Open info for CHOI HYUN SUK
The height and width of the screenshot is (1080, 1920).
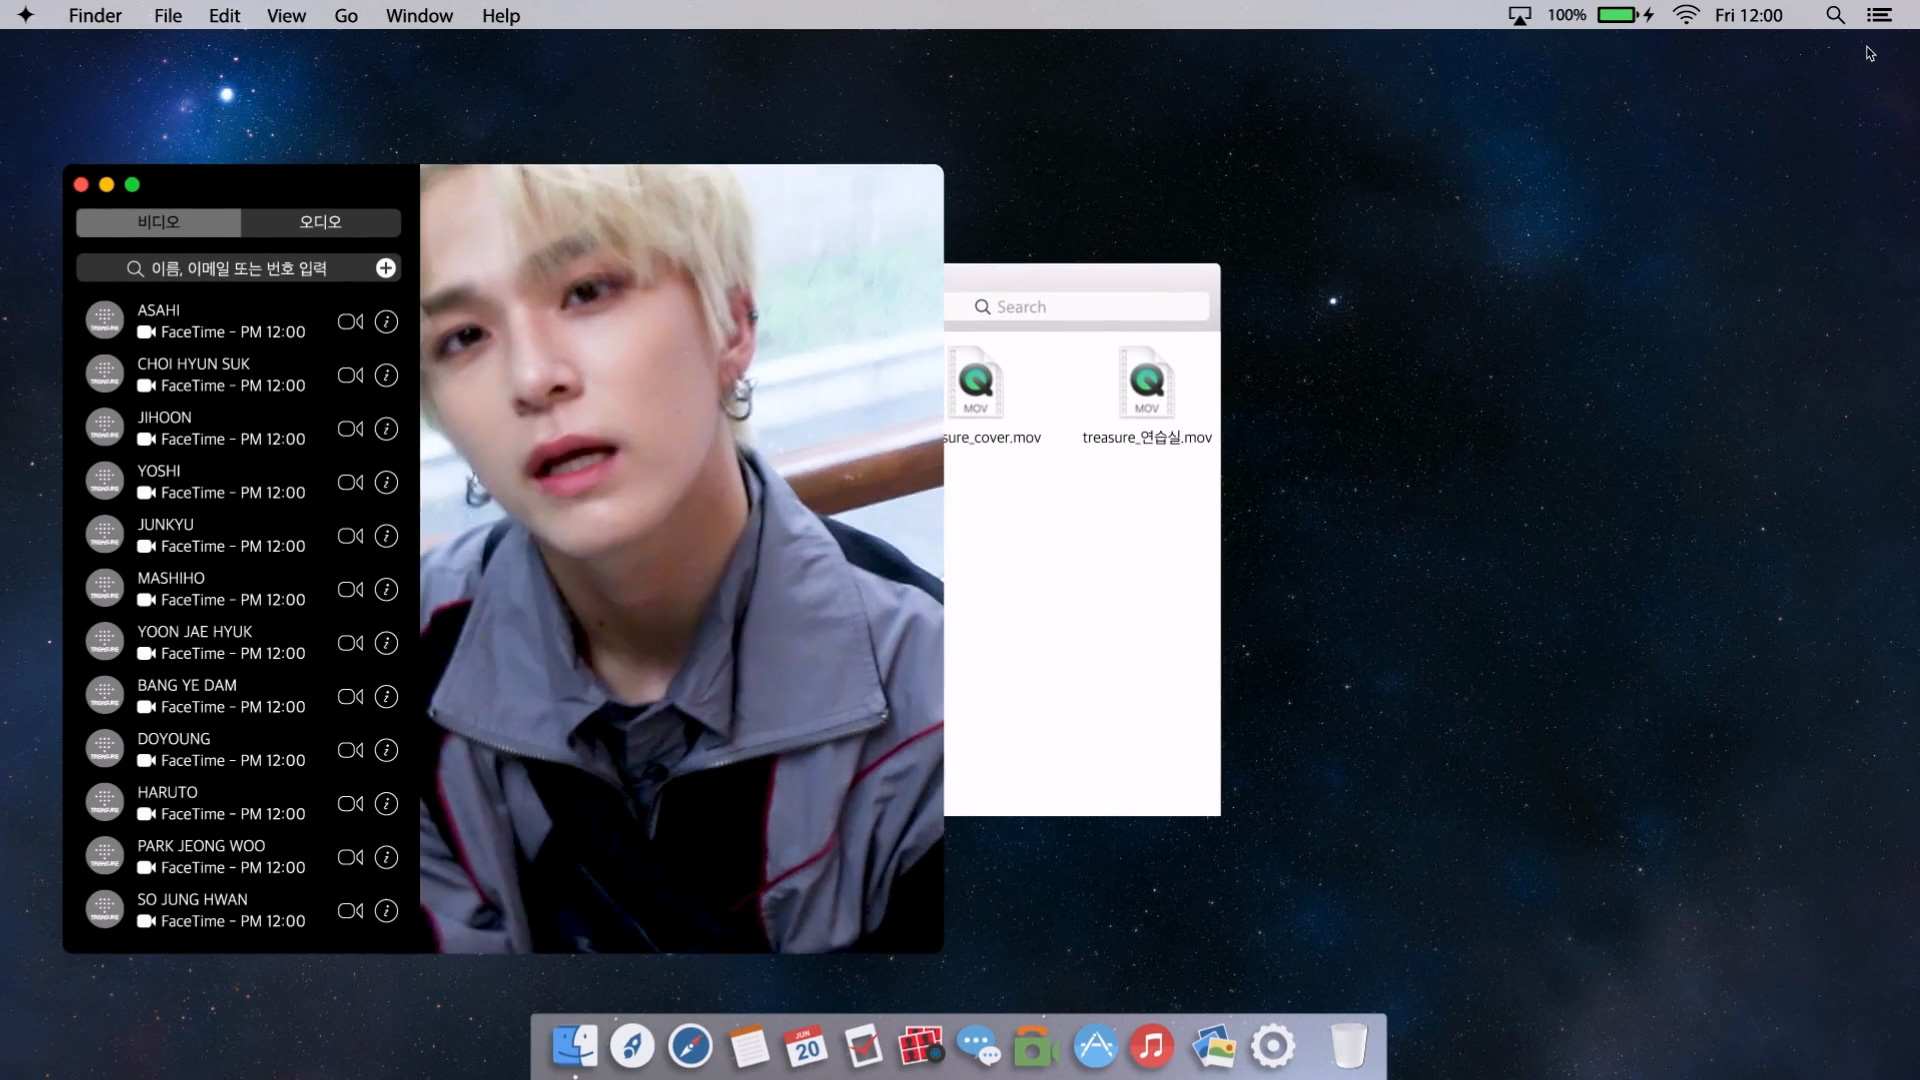click(386, 376)
